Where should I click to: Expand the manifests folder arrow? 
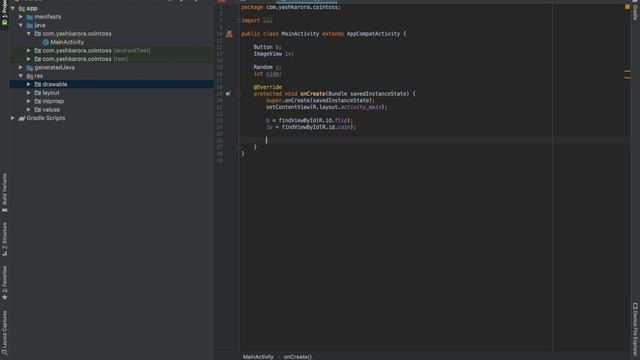coord(21,17)
